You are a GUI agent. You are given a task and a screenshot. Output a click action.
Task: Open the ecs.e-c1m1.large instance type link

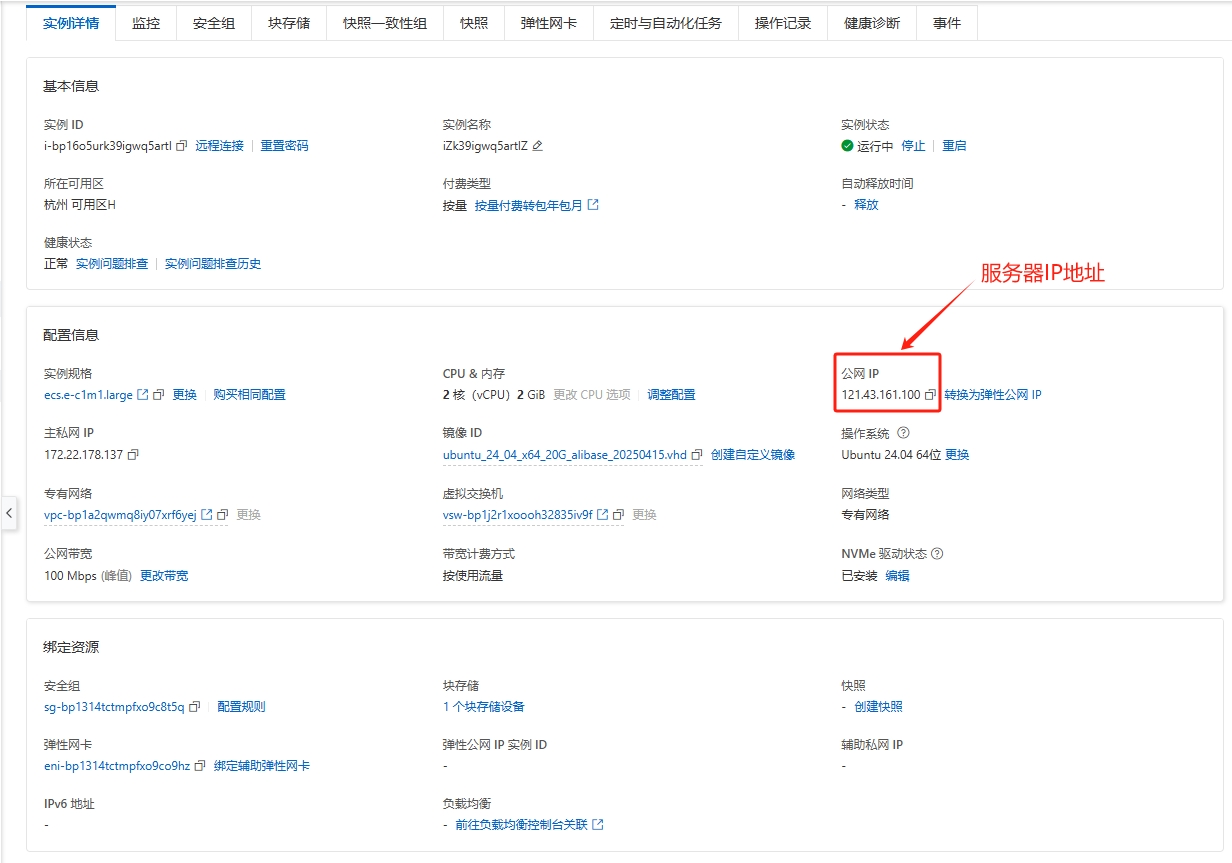click(x=88, y=395)
